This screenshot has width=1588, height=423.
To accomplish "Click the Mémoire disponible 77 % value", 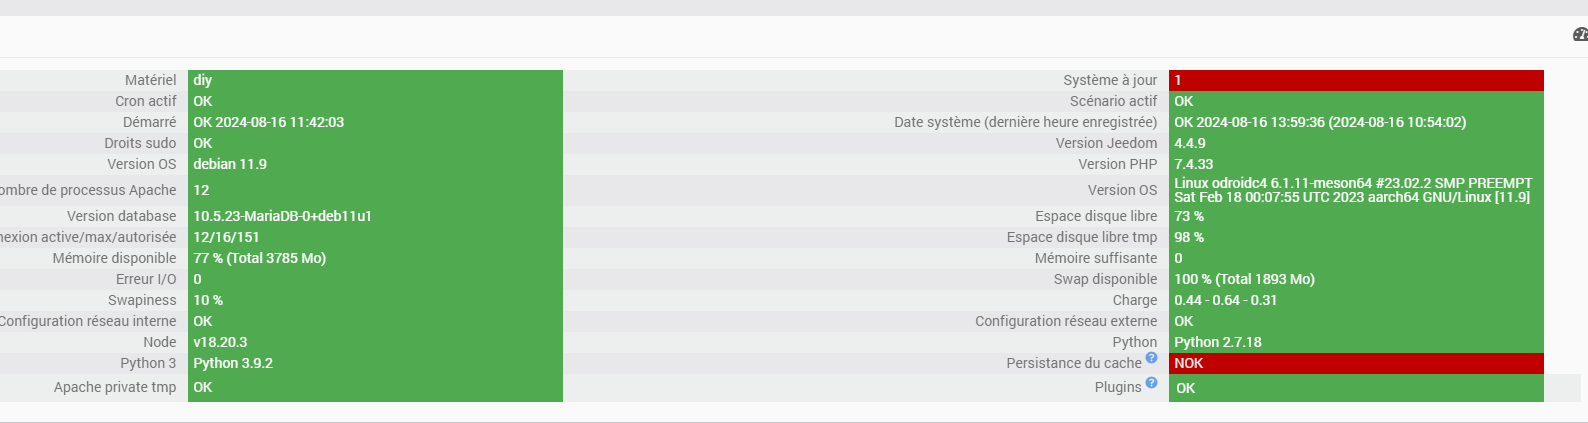I will click(260, 258).
